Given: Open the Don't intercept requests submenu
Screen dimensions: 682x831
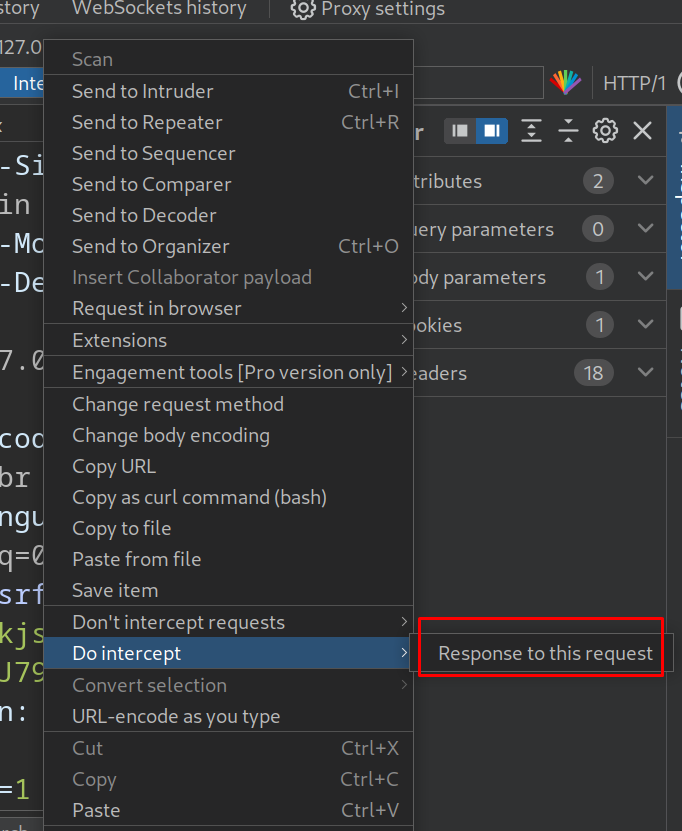Looking at the screenshot, I should pos(228,622).
